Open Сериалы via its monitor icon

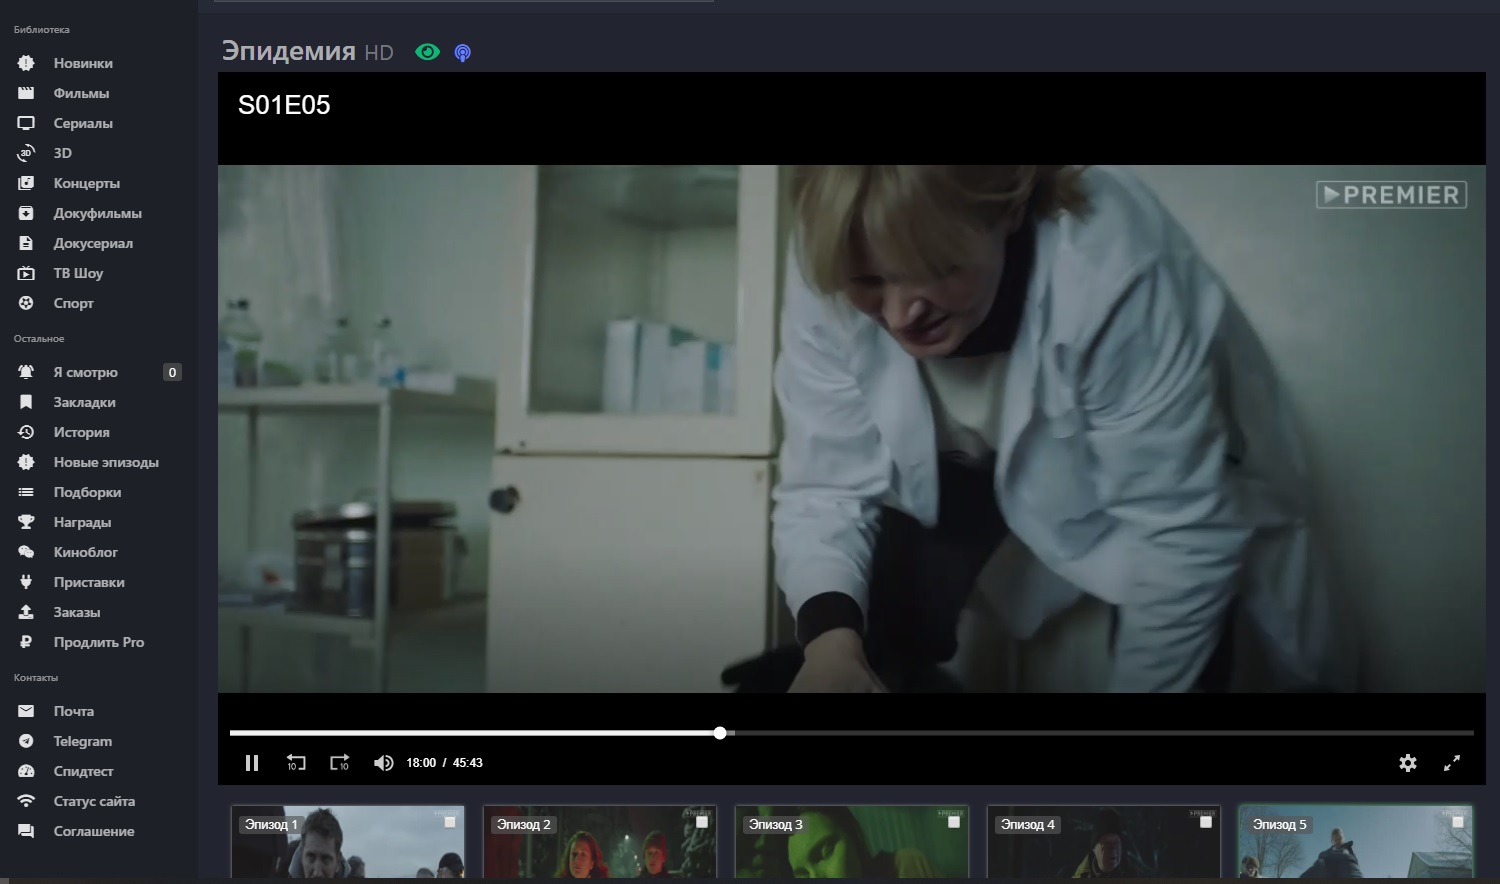pyautogui.click(x=26, y=123)
